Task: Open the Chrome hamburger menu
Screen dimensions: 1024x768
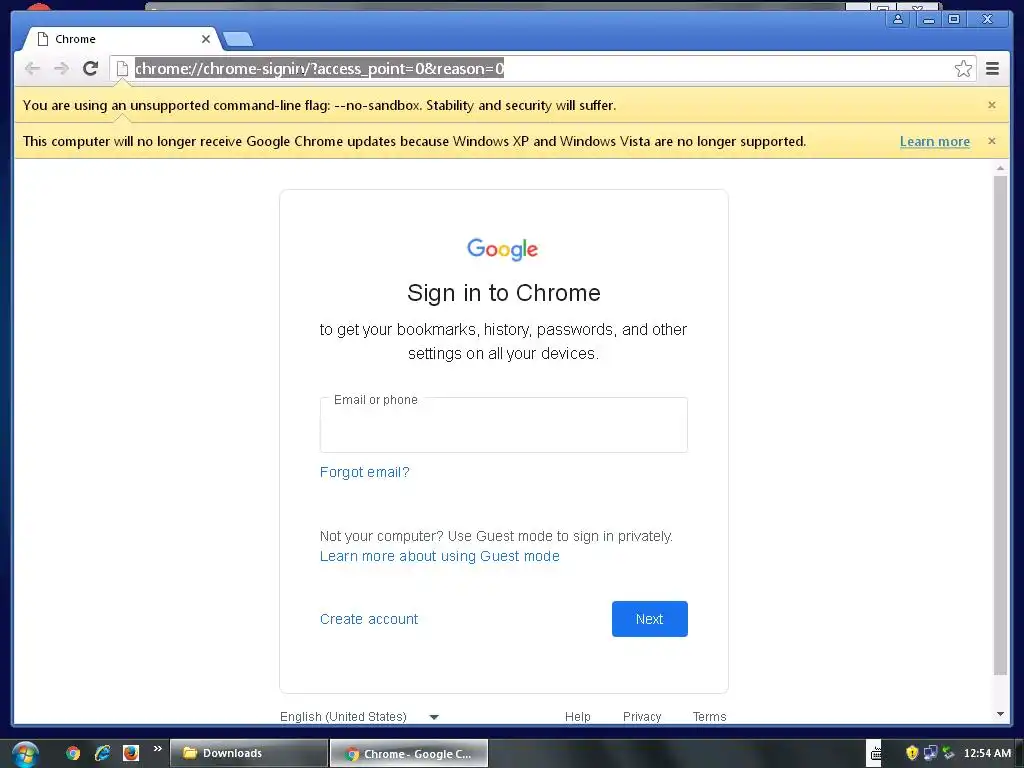Action: tap(992, 69)
